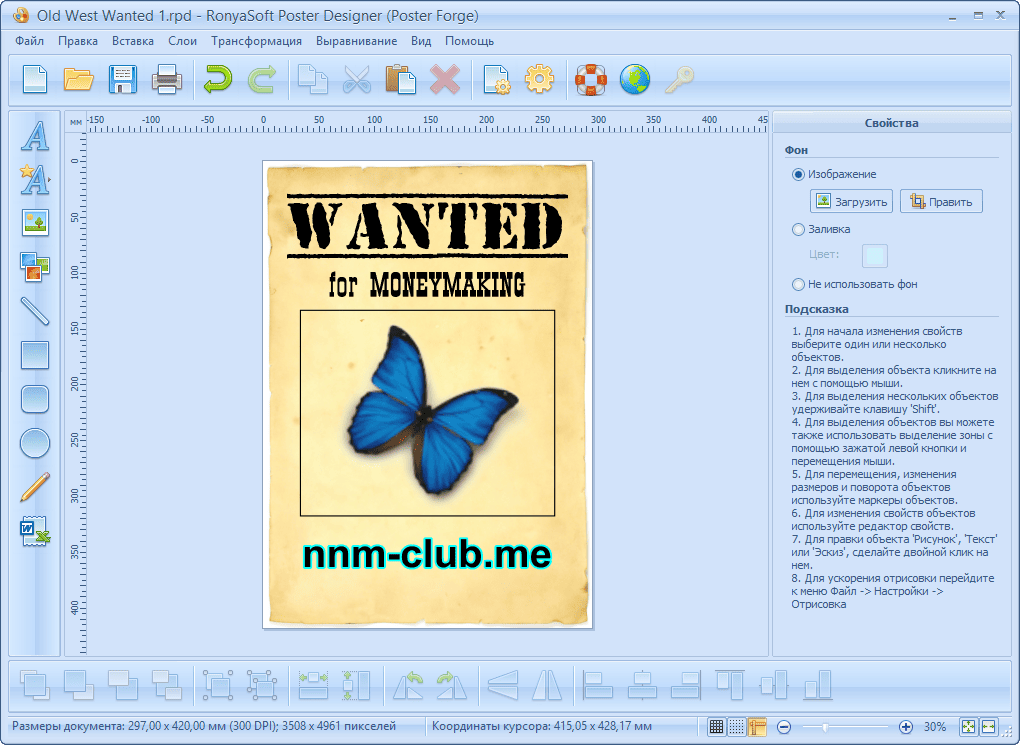Create a new document from the toolbar
The width and height of the screenshot is (1020, 745).
pyautogui.click(x=34, y=79)
